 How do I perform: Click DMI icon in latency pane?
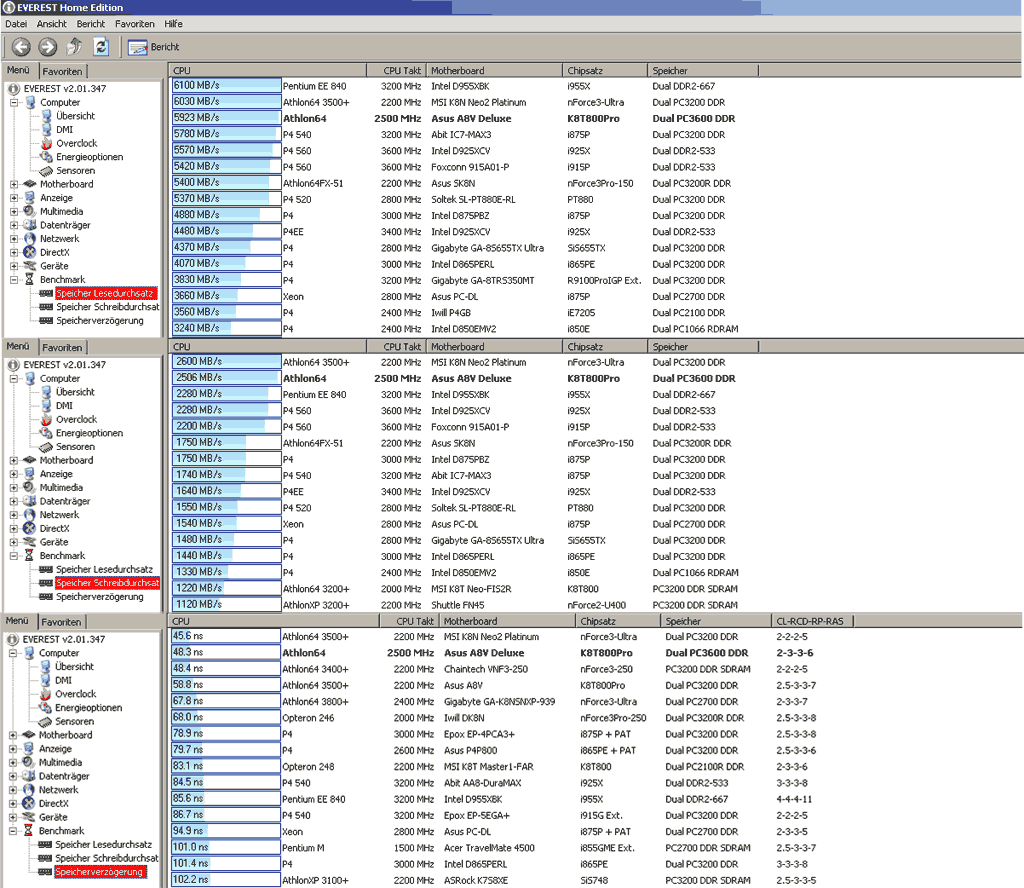pyautogui.click(x=45, y=680)
